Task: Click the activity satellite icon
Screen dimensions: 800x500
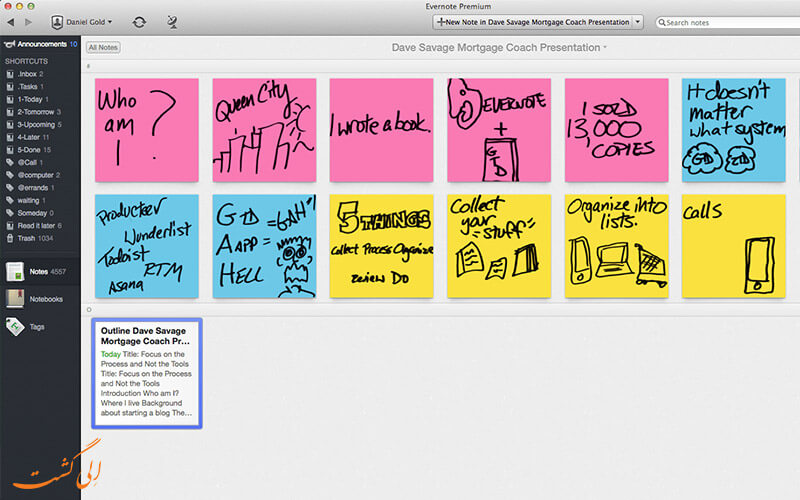Action: (x=172, y=22)
